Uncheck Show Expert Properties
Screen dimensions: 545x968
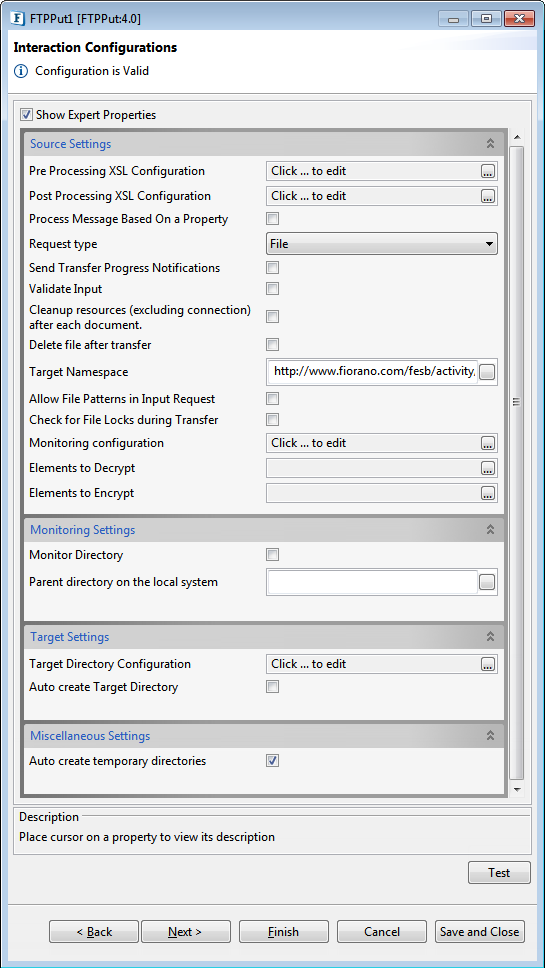click(27, 115)
